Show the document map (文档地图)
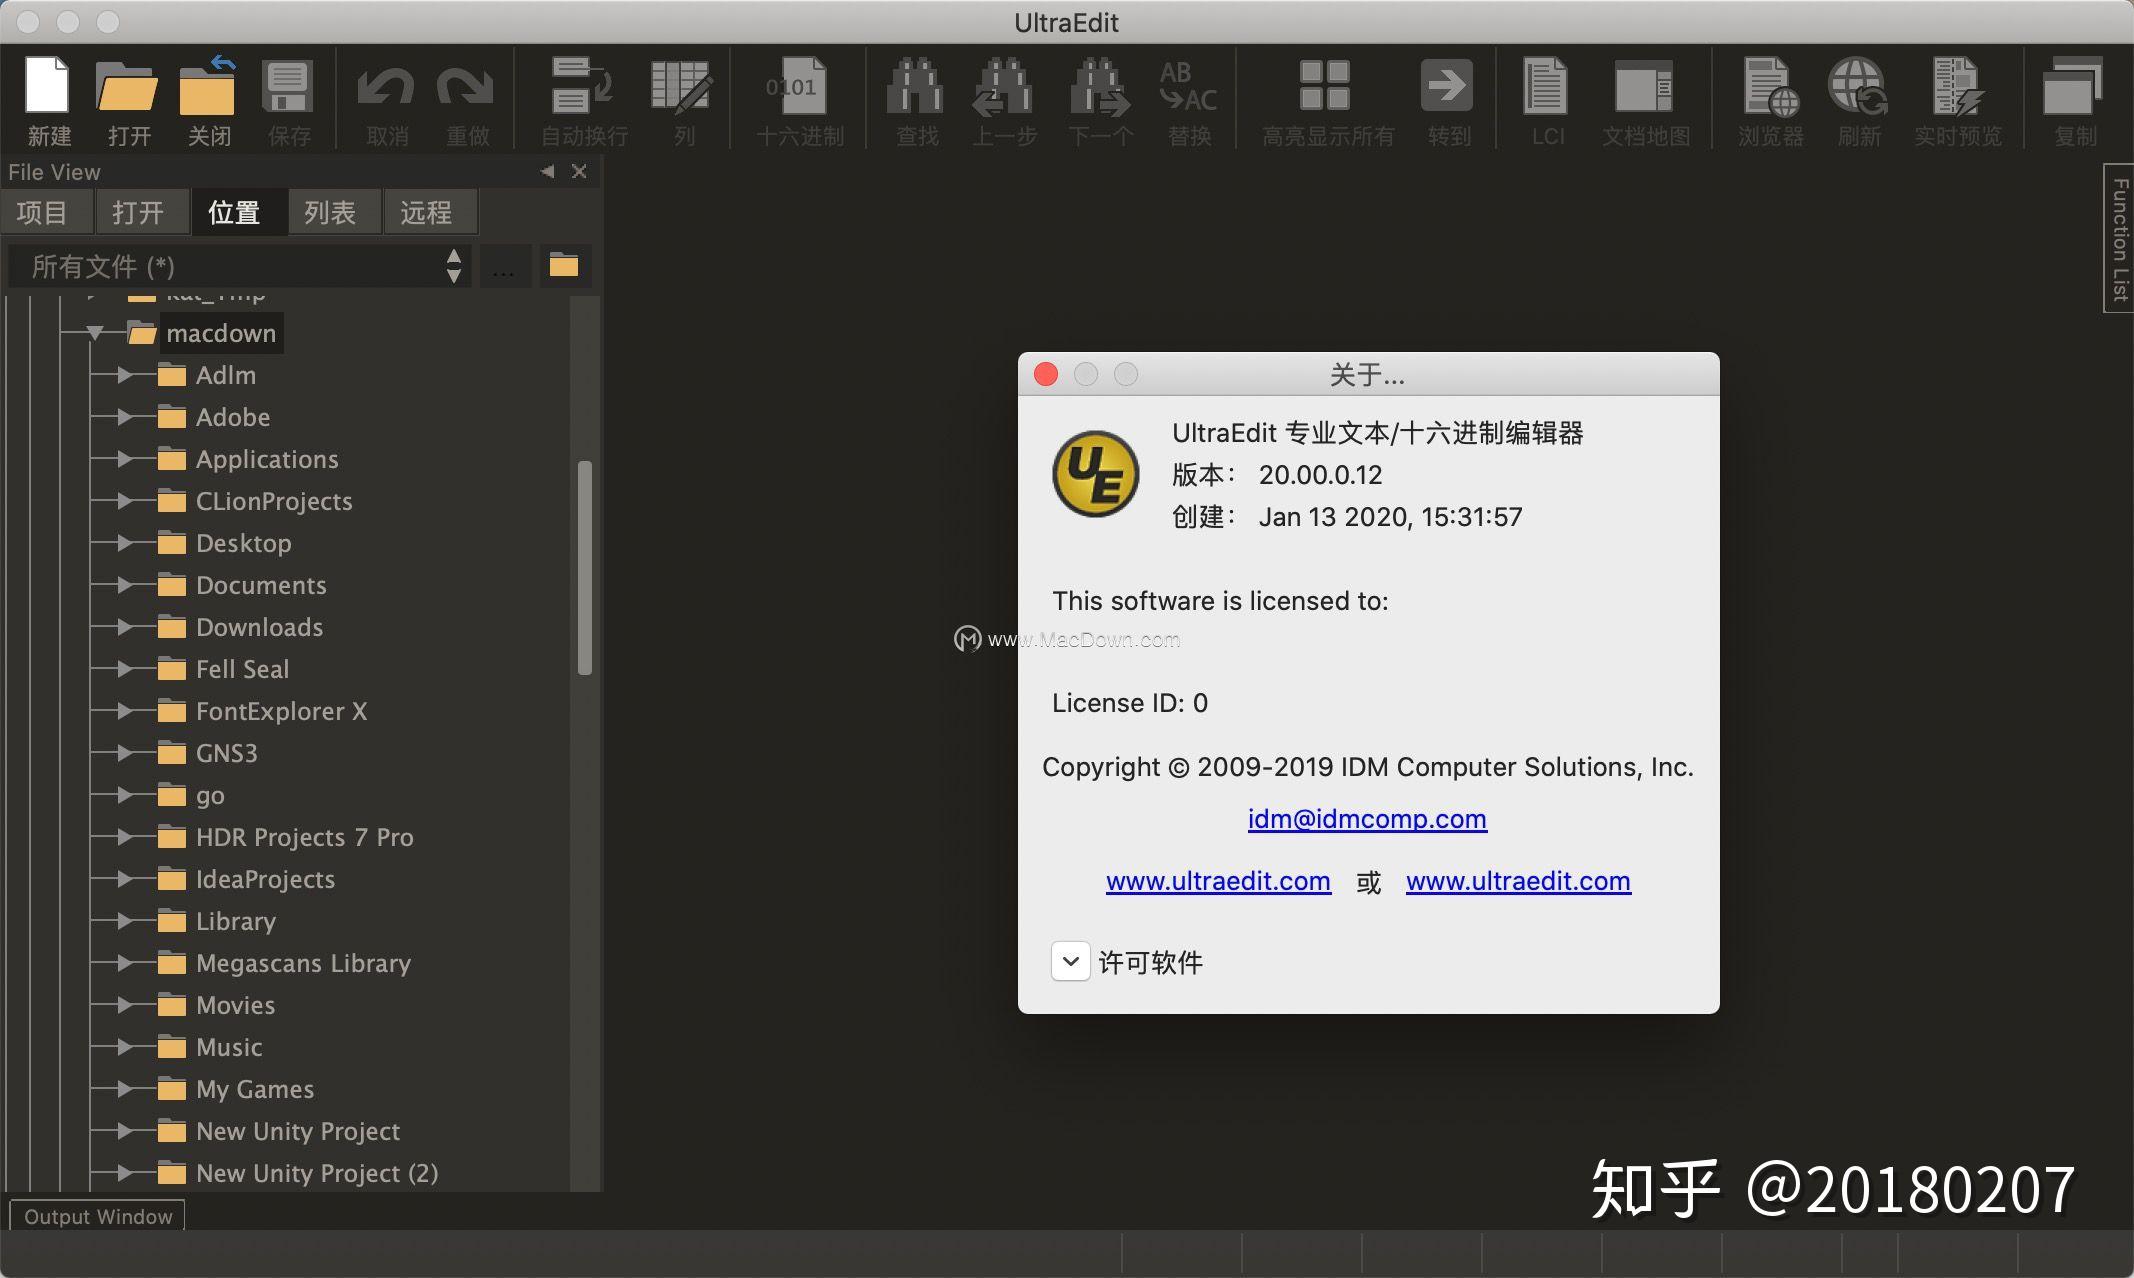Screen dimensions: 2134x1278 pyautogui.click(x=1646, y=98)
